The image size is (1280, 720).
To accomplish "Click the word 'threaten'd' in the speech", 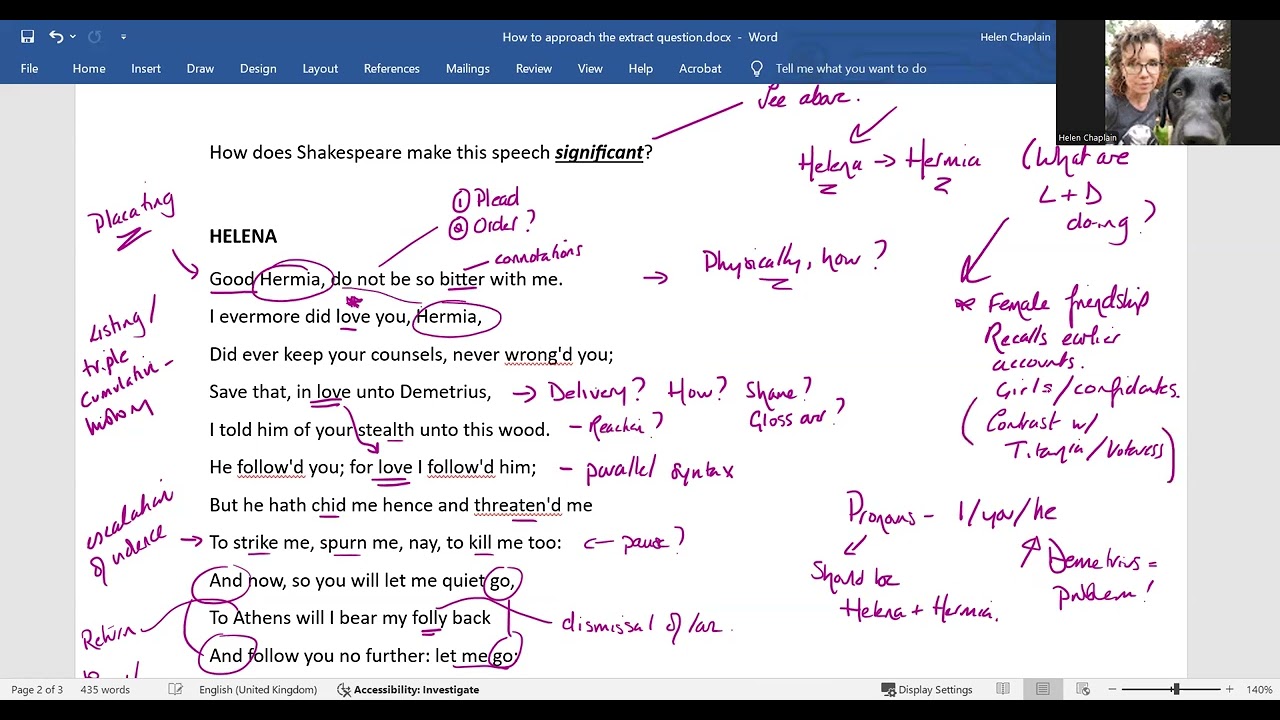I will coord(518,505).
